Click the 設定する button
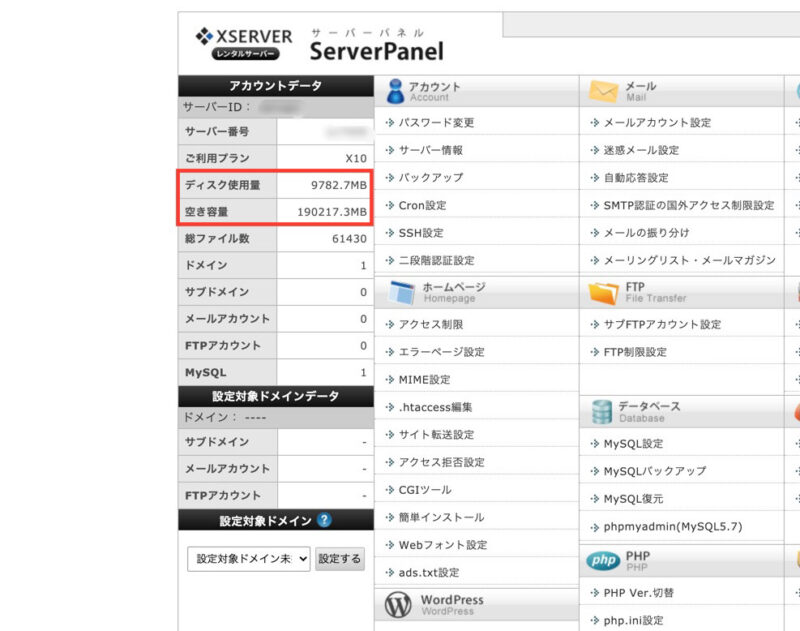Image resolution: width=800 pixels, height=631 pixels. pyautogui.click(x=340, y=559)
